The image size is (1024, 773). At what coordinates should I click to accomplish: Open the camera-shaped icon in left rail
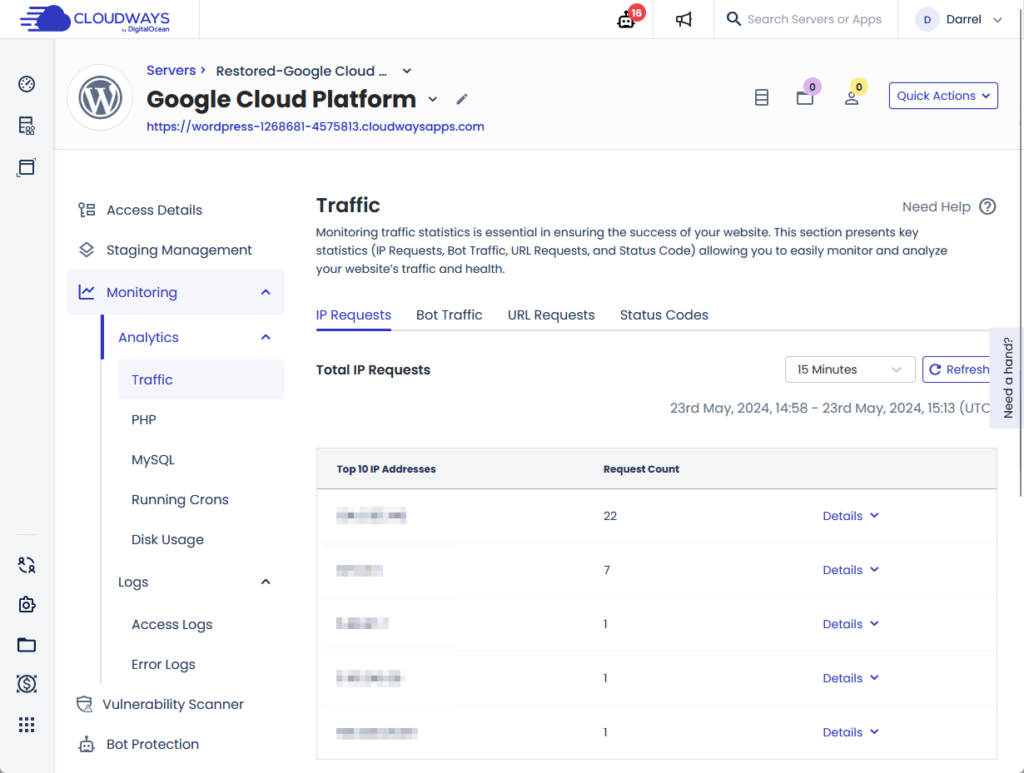pos(27,605)
